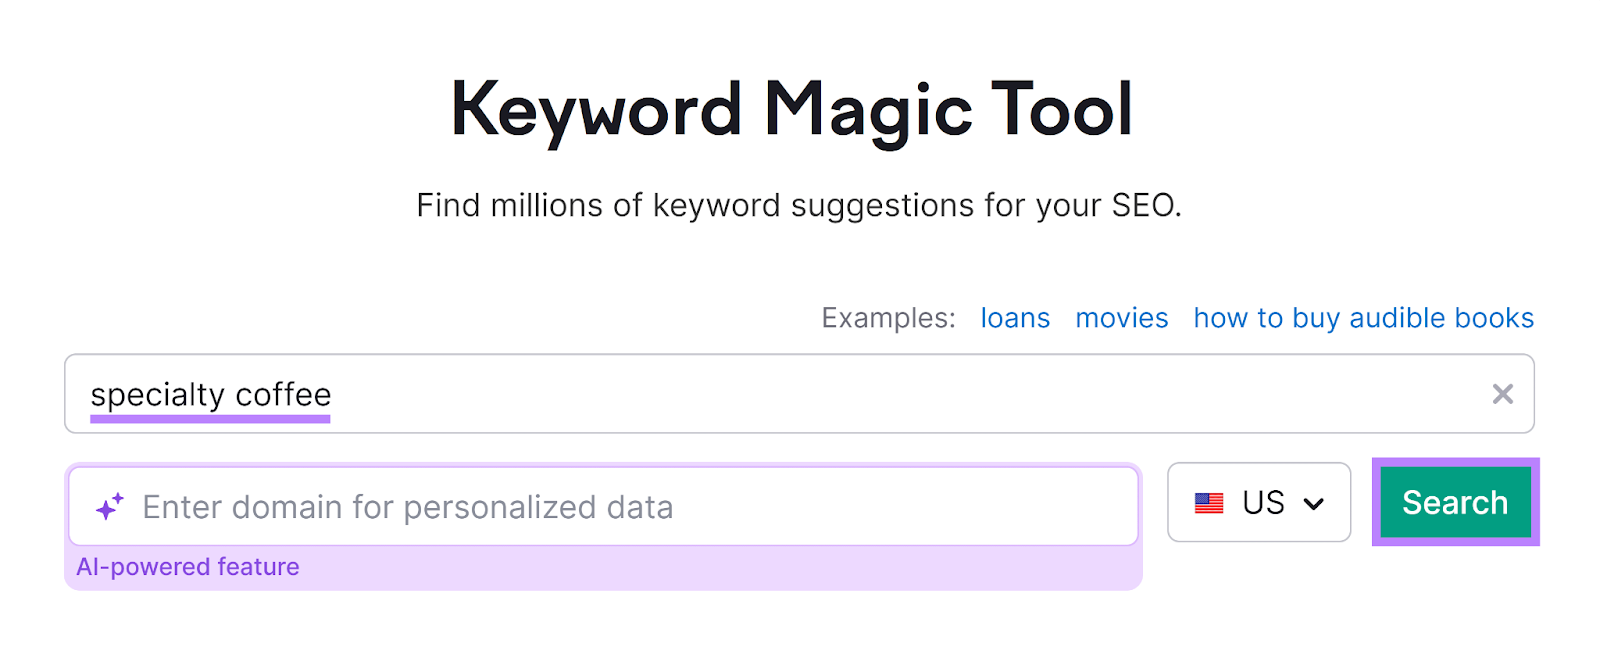Open the "loans" example keyword
The height and width of the screenshot is (665, 1600).
tap(1014, 318)
